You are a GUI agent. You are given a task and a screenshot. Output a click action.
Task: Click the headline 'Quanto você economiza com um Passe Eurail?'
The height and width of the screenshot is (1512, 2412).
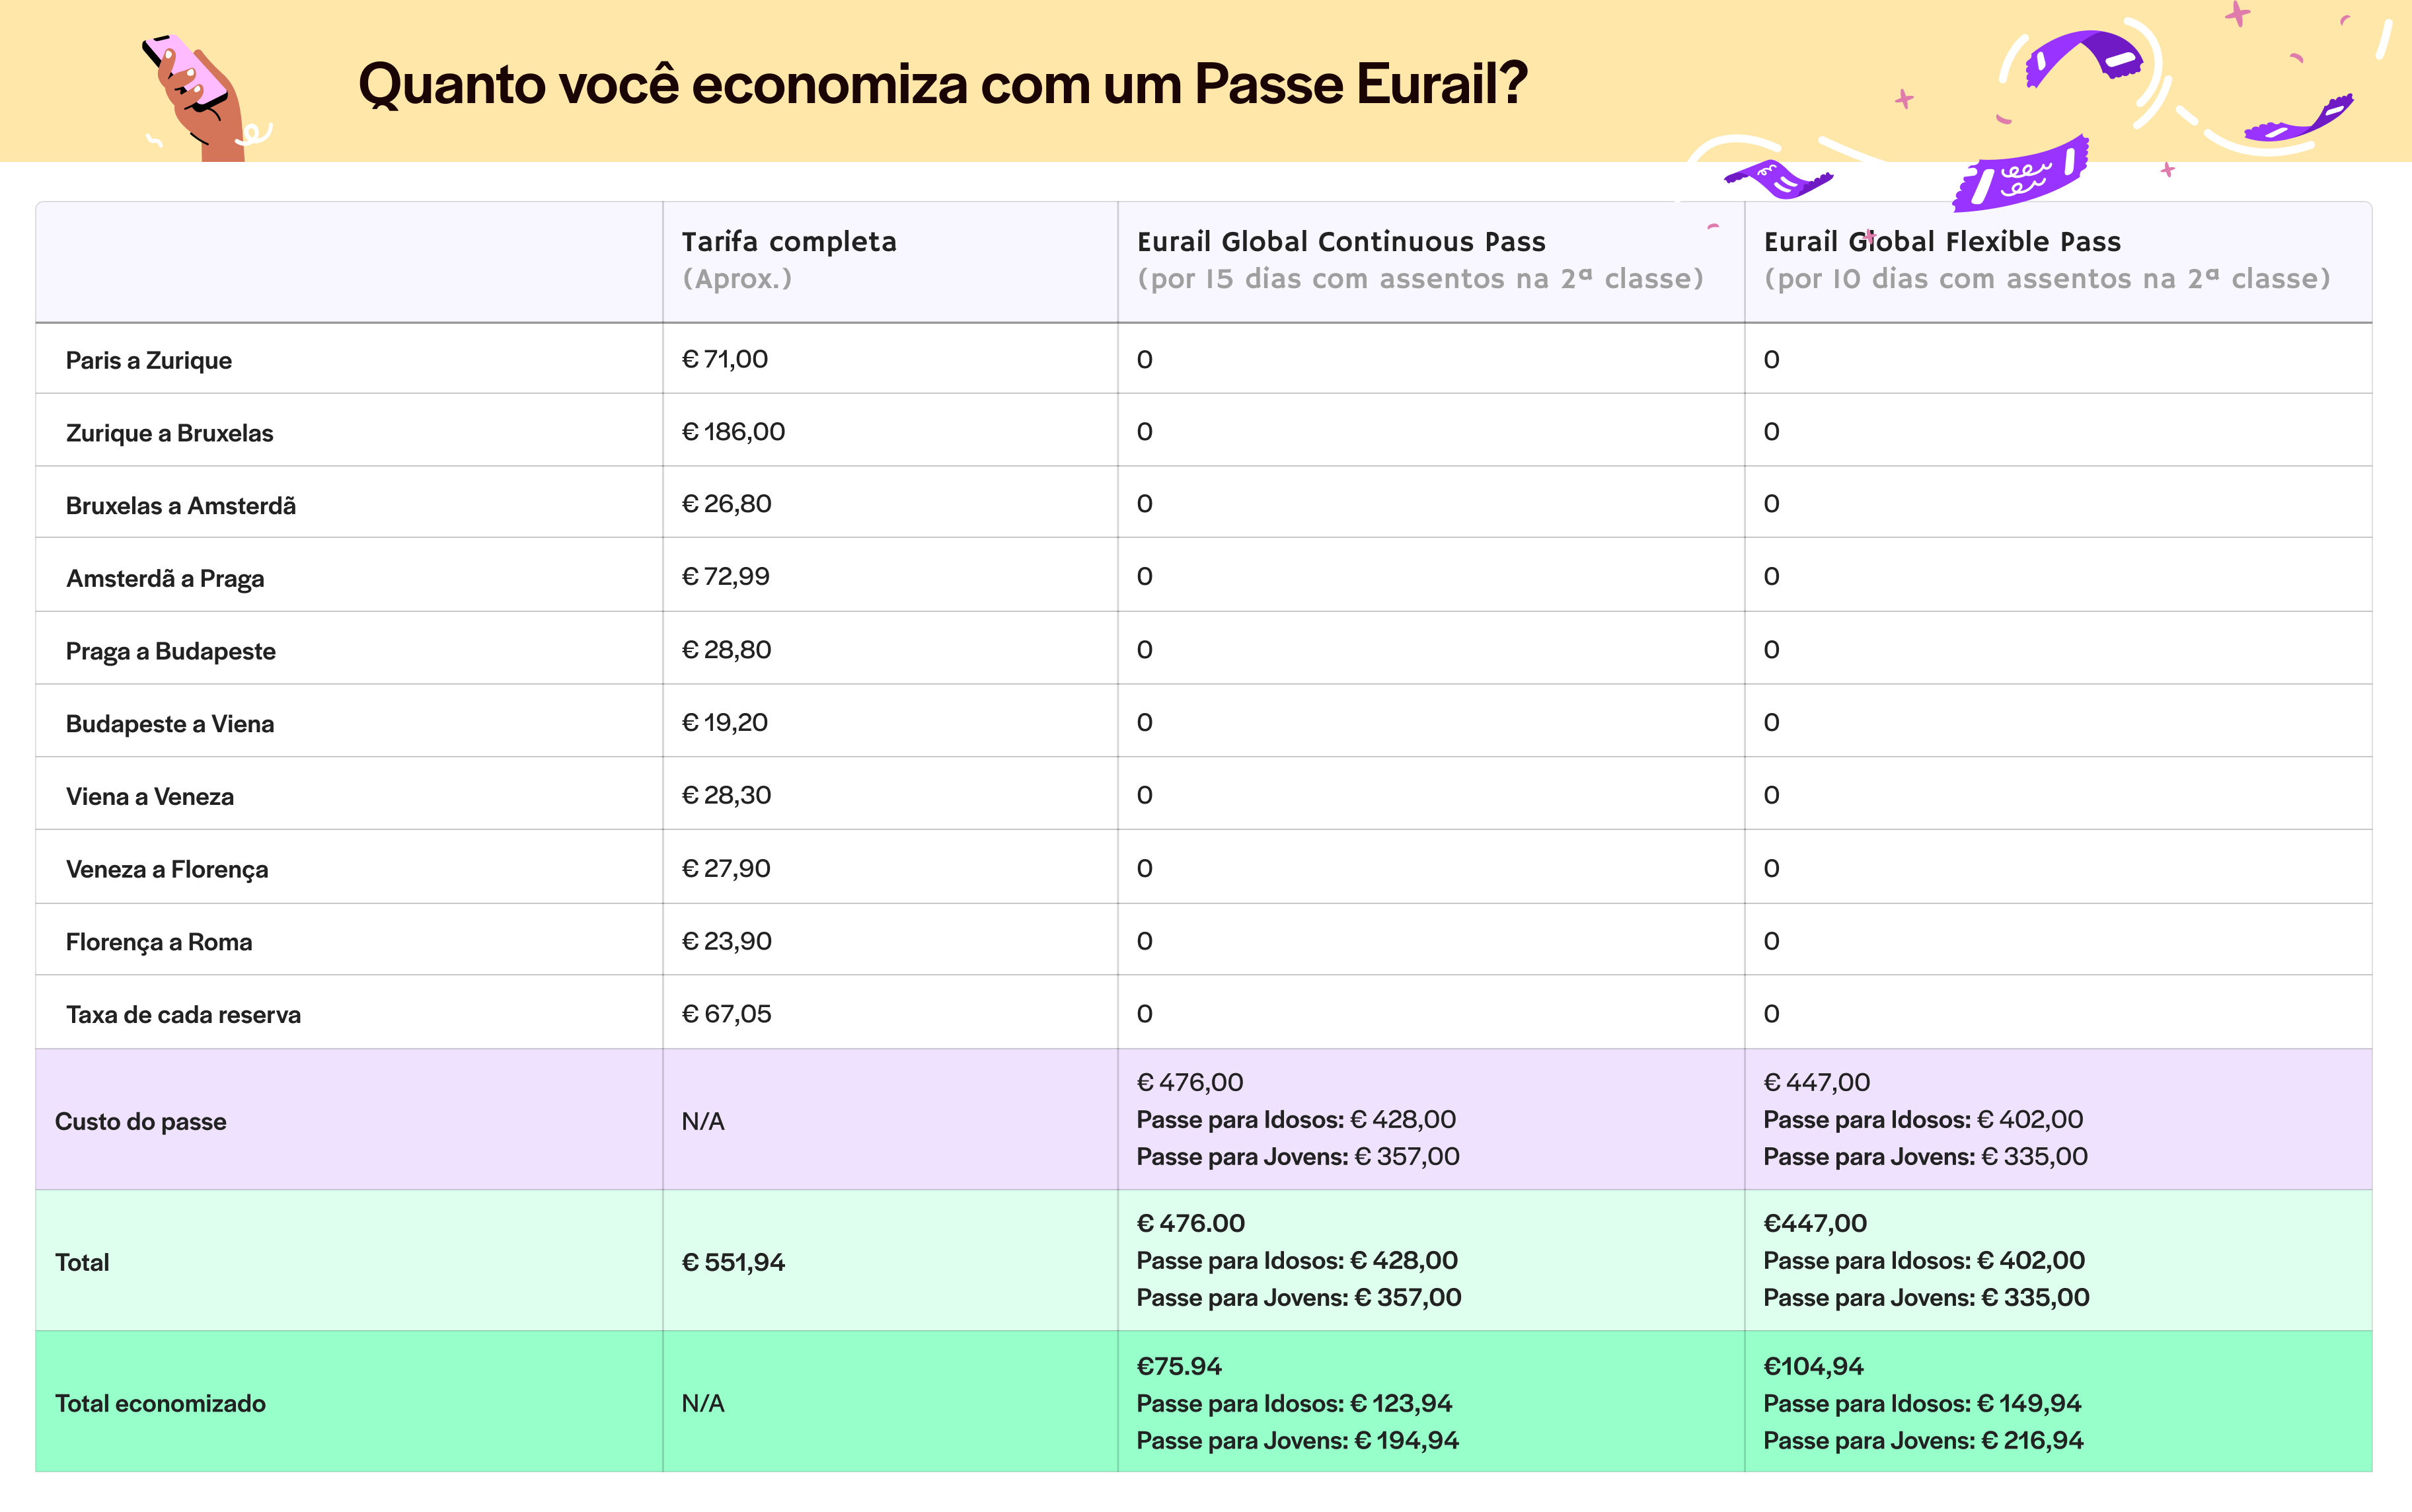coord(943,84)
